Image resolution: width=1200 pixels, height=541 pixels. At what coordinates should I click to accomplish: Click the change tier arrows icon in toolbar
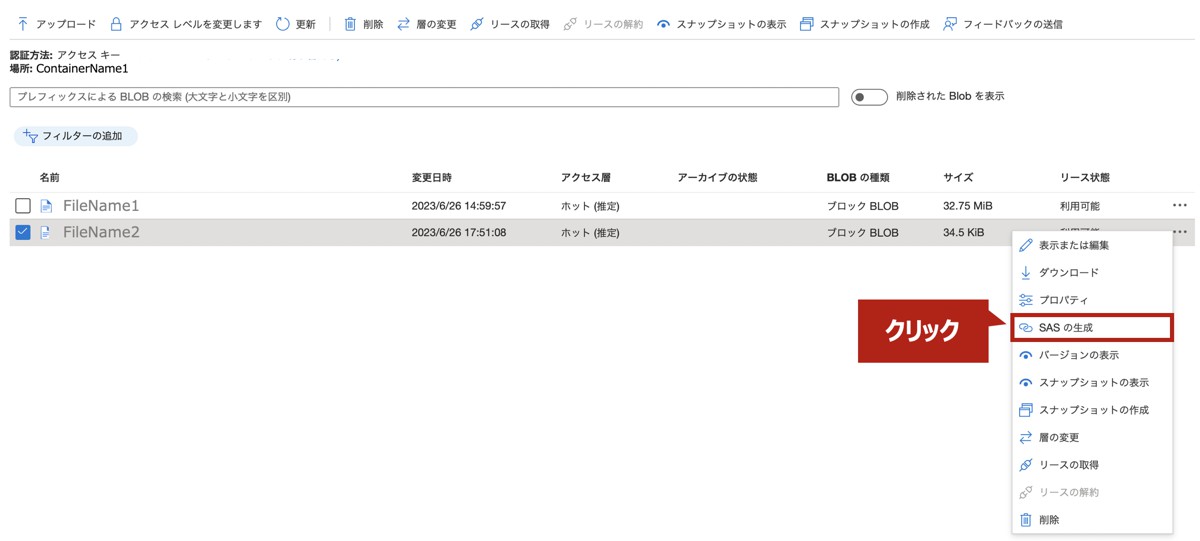pyautogui.click(x=403, y=24)
